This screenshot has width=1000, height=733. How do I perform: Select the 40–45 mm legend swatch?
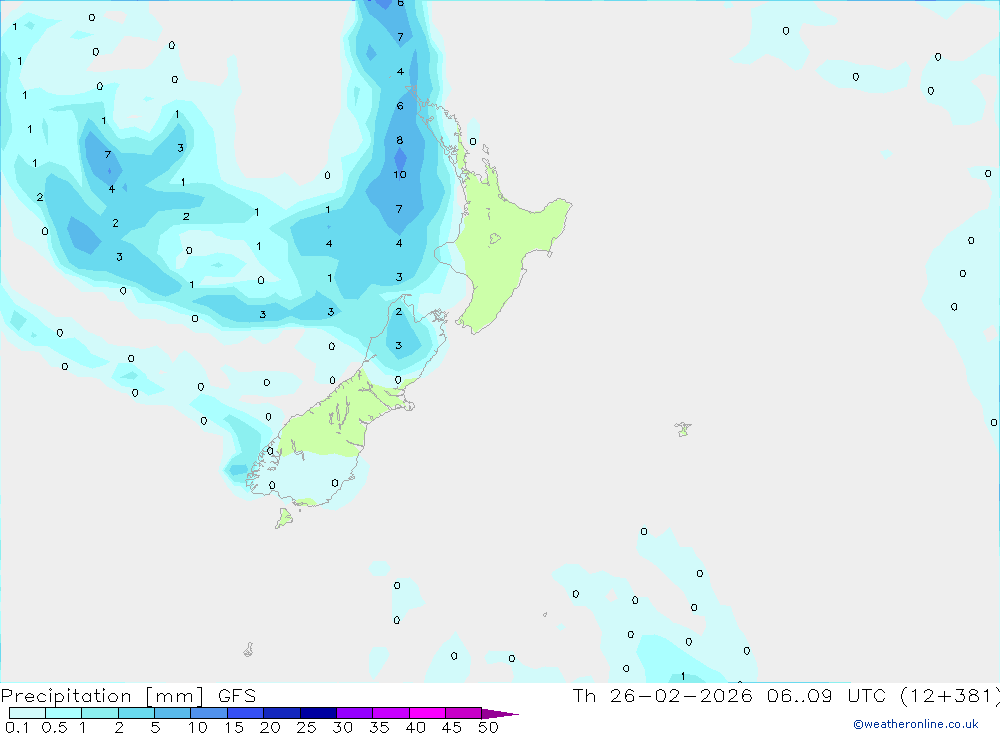427,713
